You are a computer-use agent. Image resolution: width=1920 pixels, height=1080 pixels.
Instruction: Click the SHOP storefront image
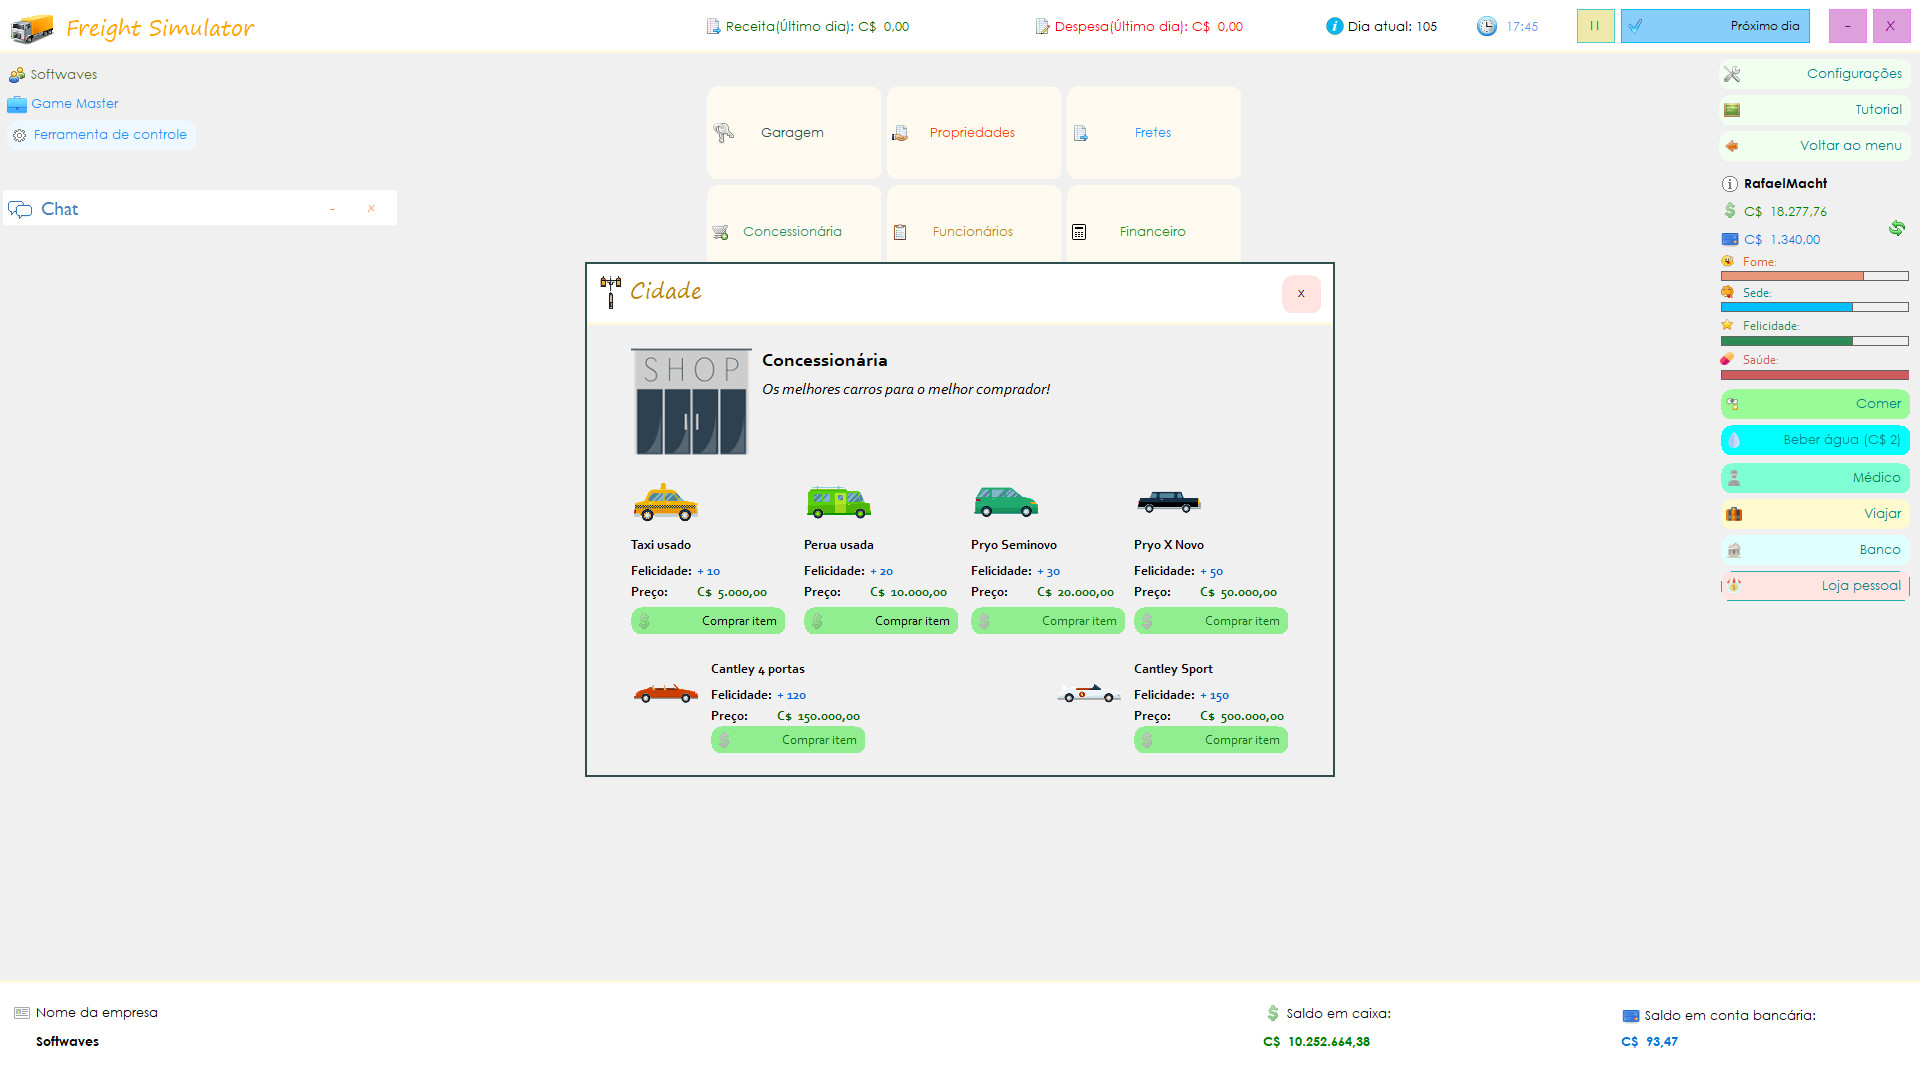click(x=691, y=402)
